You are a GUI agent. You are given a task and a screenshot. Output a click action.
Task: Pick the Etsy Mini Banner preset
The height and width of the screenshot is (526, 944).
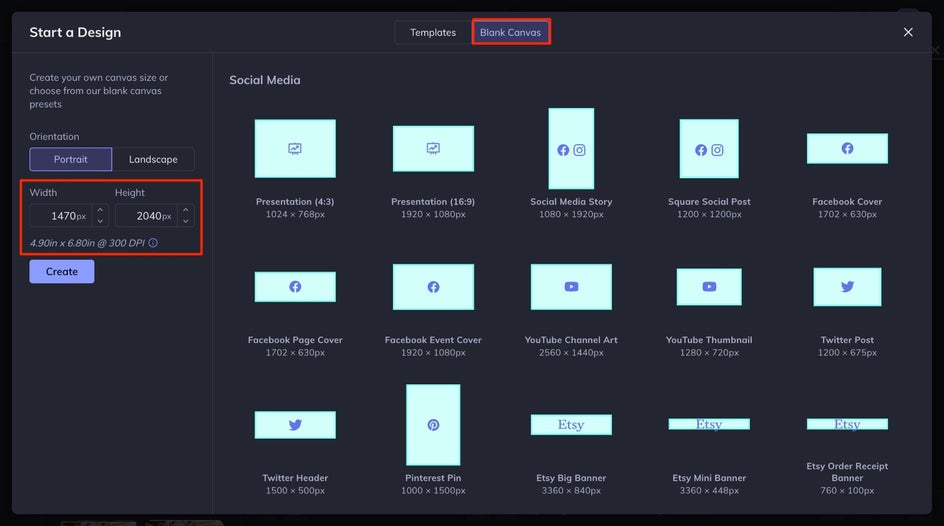pos(709,424)
